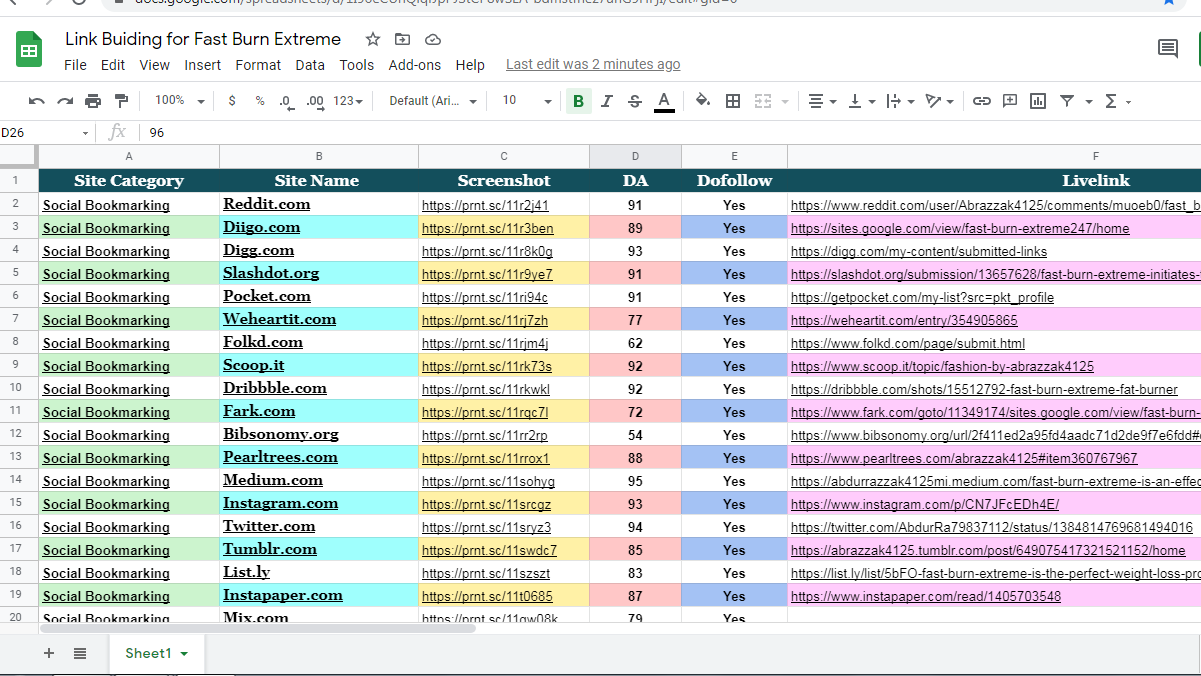Apply fill color with the paint bucket icon

[x=703, y=100]
